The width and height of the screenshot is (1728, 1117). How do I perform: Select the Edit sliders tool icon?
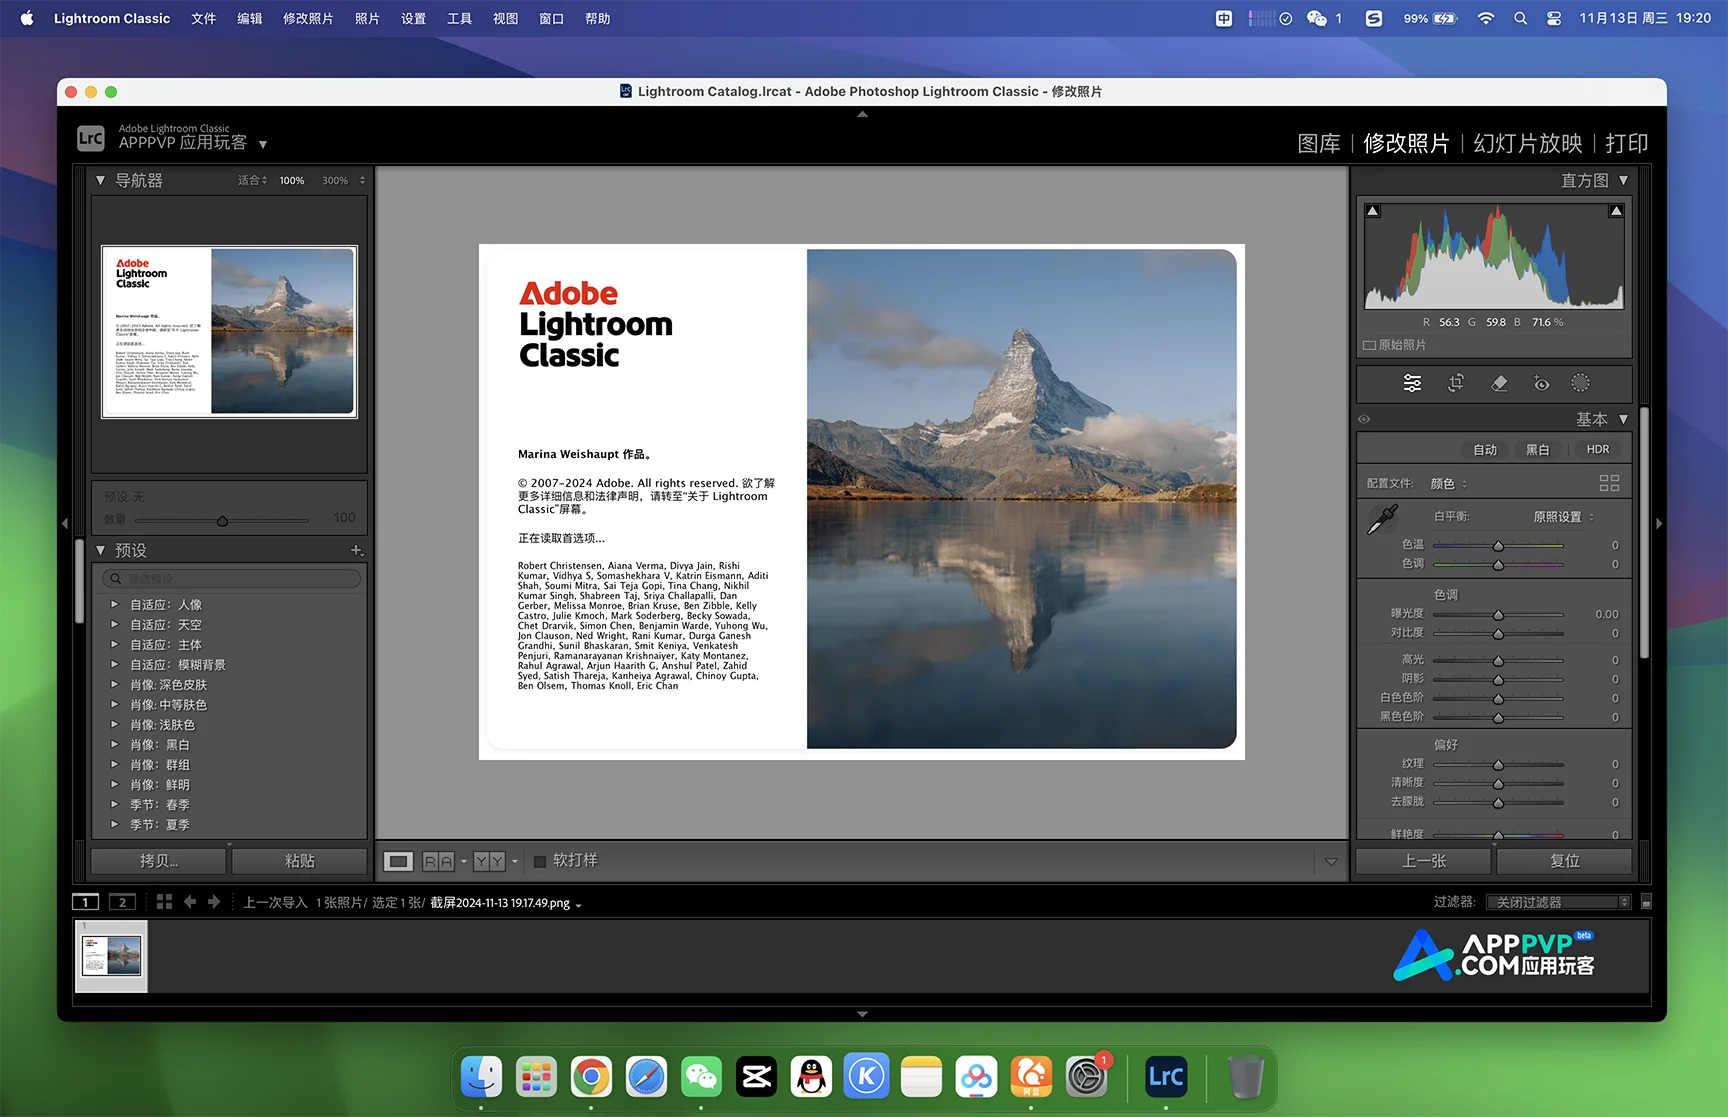pyautogui.click(x=1412, y=383)
